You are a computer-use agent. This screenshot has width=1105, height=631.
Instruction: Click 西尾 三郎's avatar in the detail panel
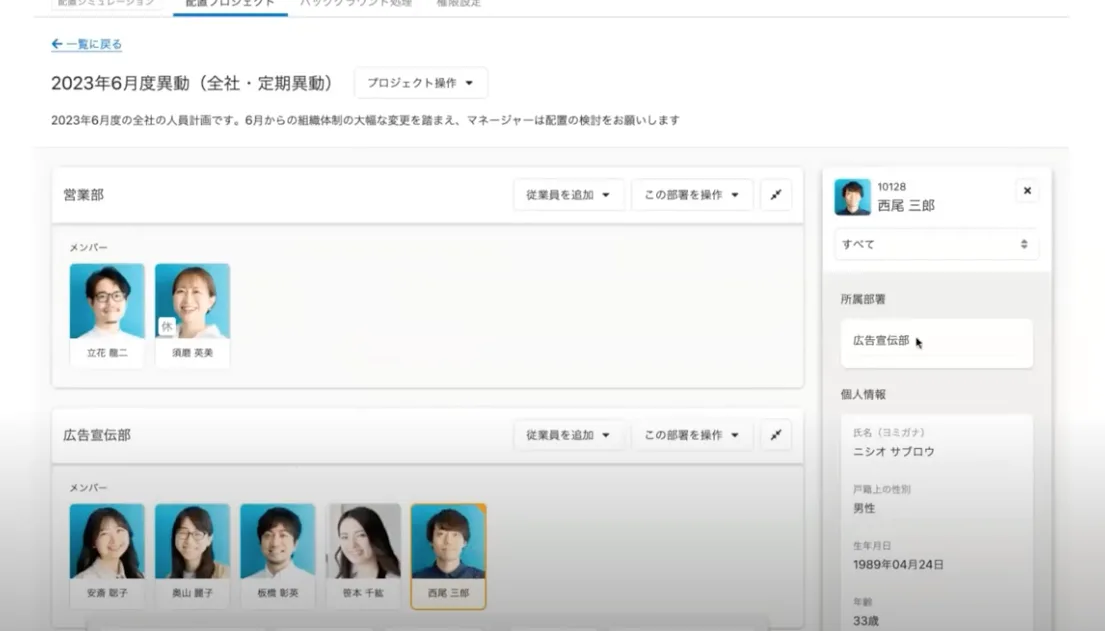point(852,197)
